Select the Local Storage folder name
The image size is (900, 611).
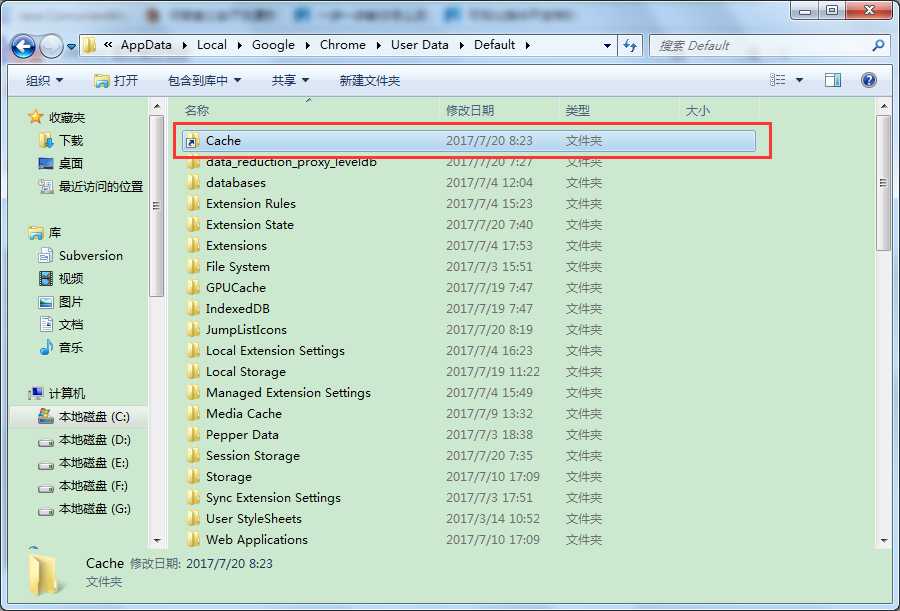click(x=246, y=372)
